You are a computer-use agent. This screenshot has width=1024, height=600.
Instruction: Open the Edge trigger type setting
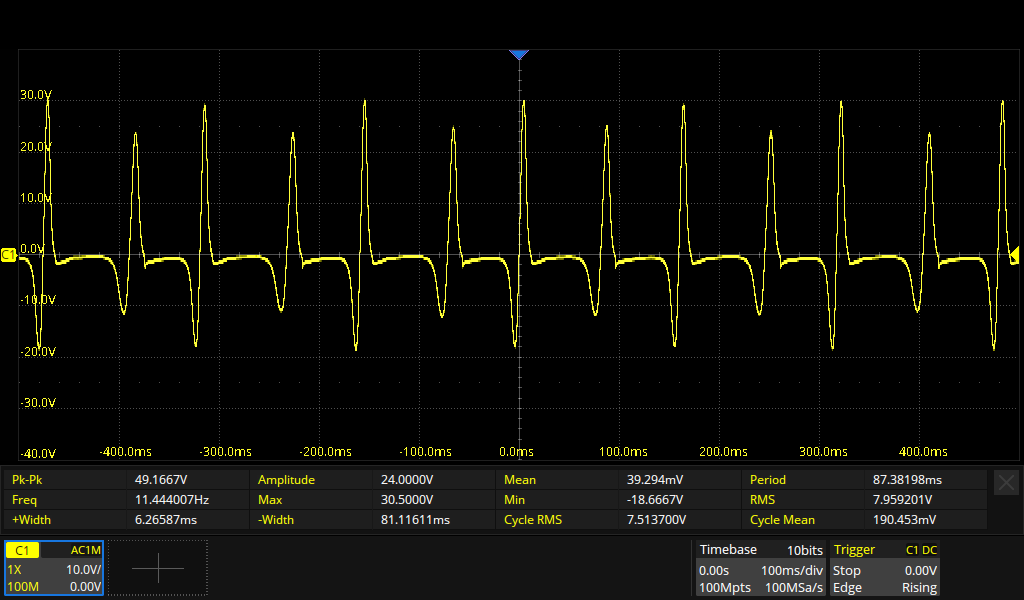pos(847,588)
